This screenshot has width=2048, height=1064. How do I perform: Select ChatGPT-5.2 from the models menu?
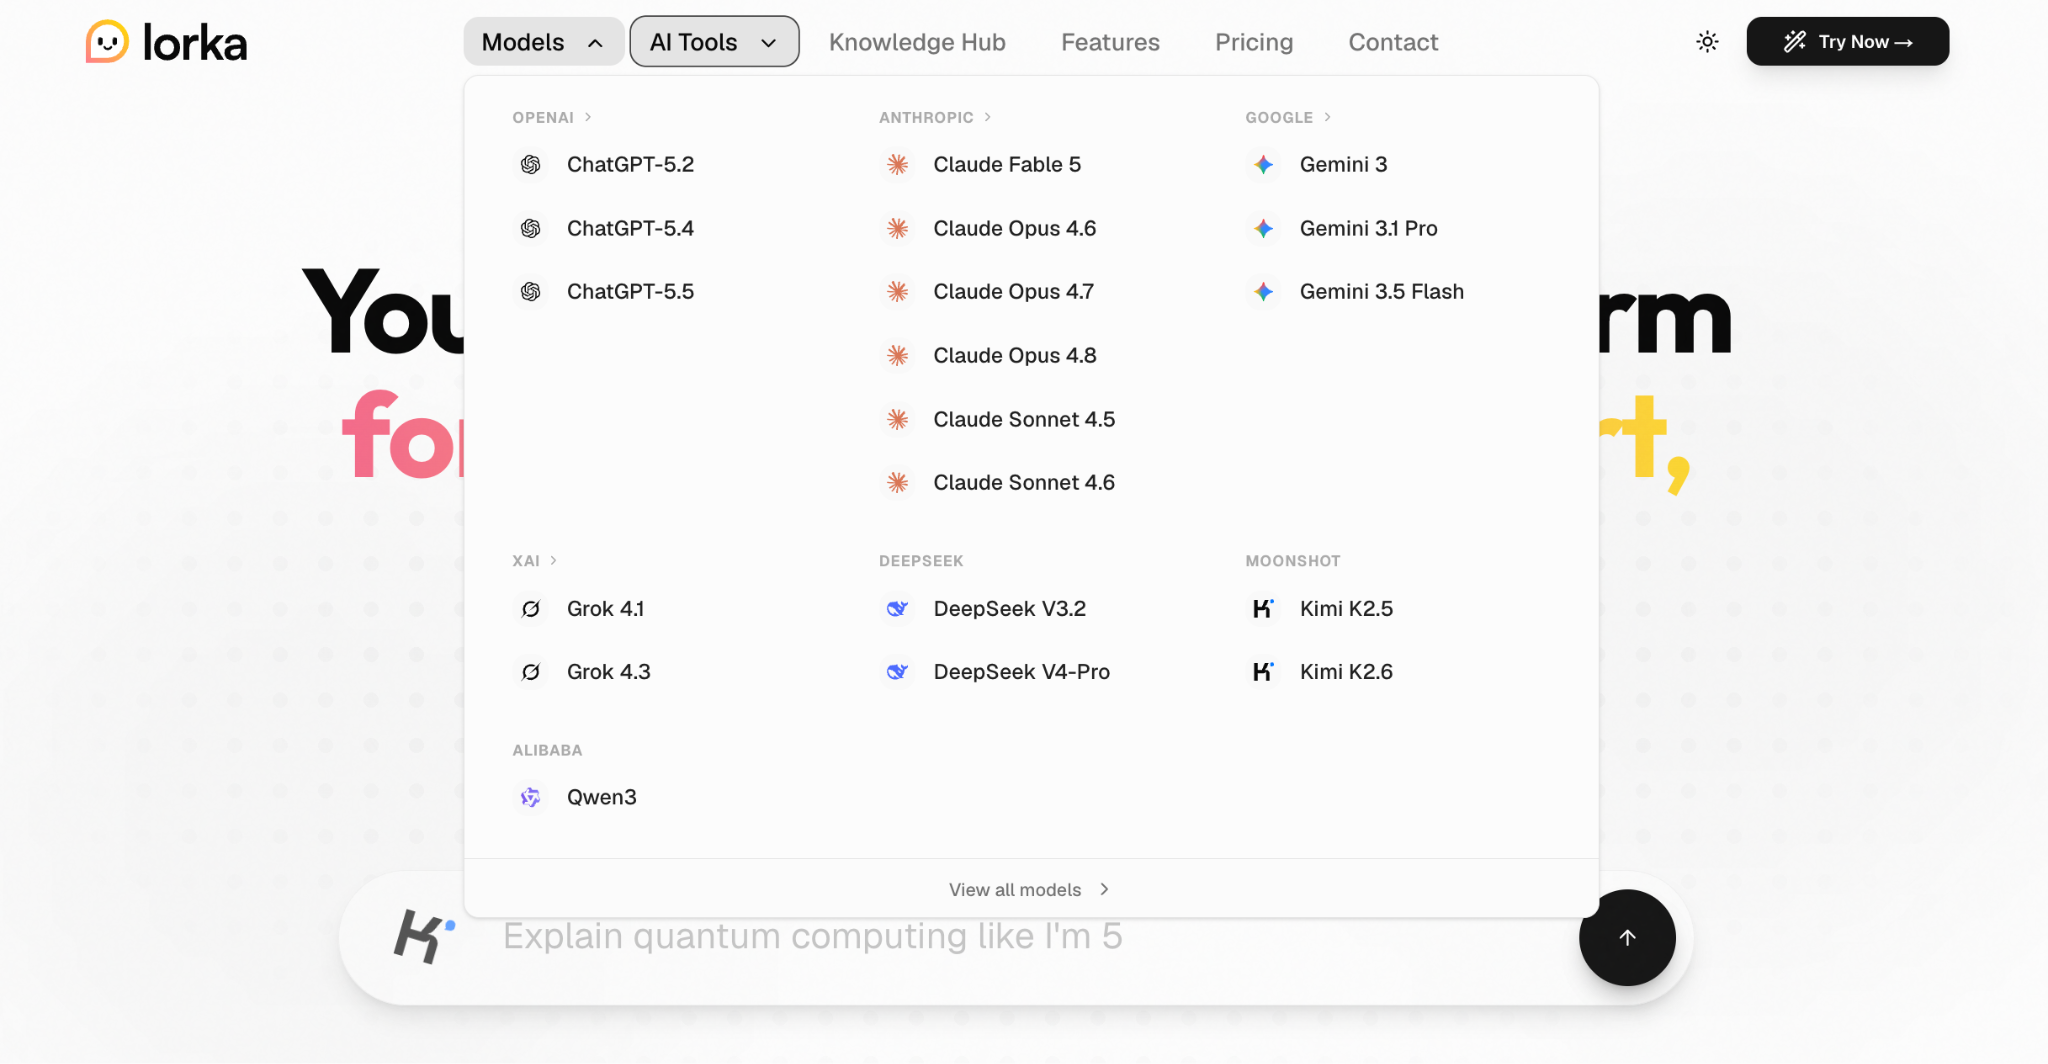point(630,164)
